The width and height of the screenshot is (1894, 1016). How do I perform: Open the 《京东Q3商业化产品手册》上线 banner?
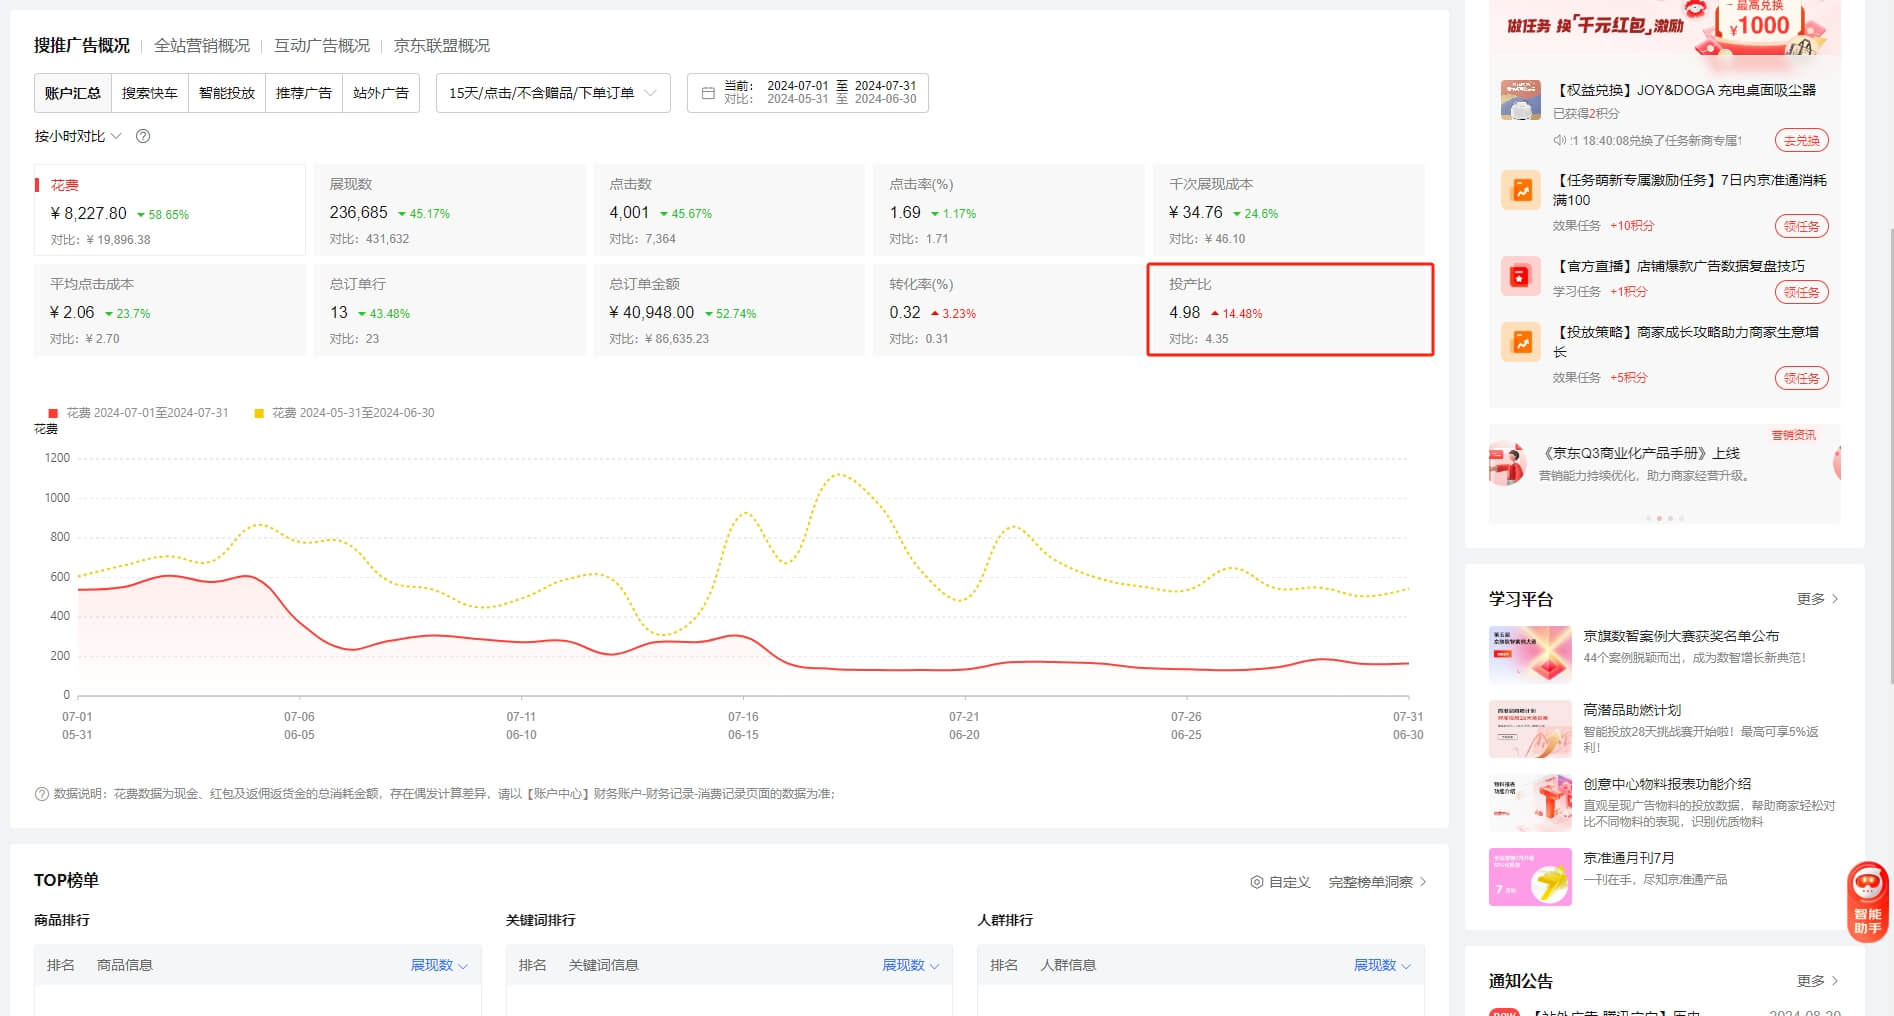coord(1664,473)
